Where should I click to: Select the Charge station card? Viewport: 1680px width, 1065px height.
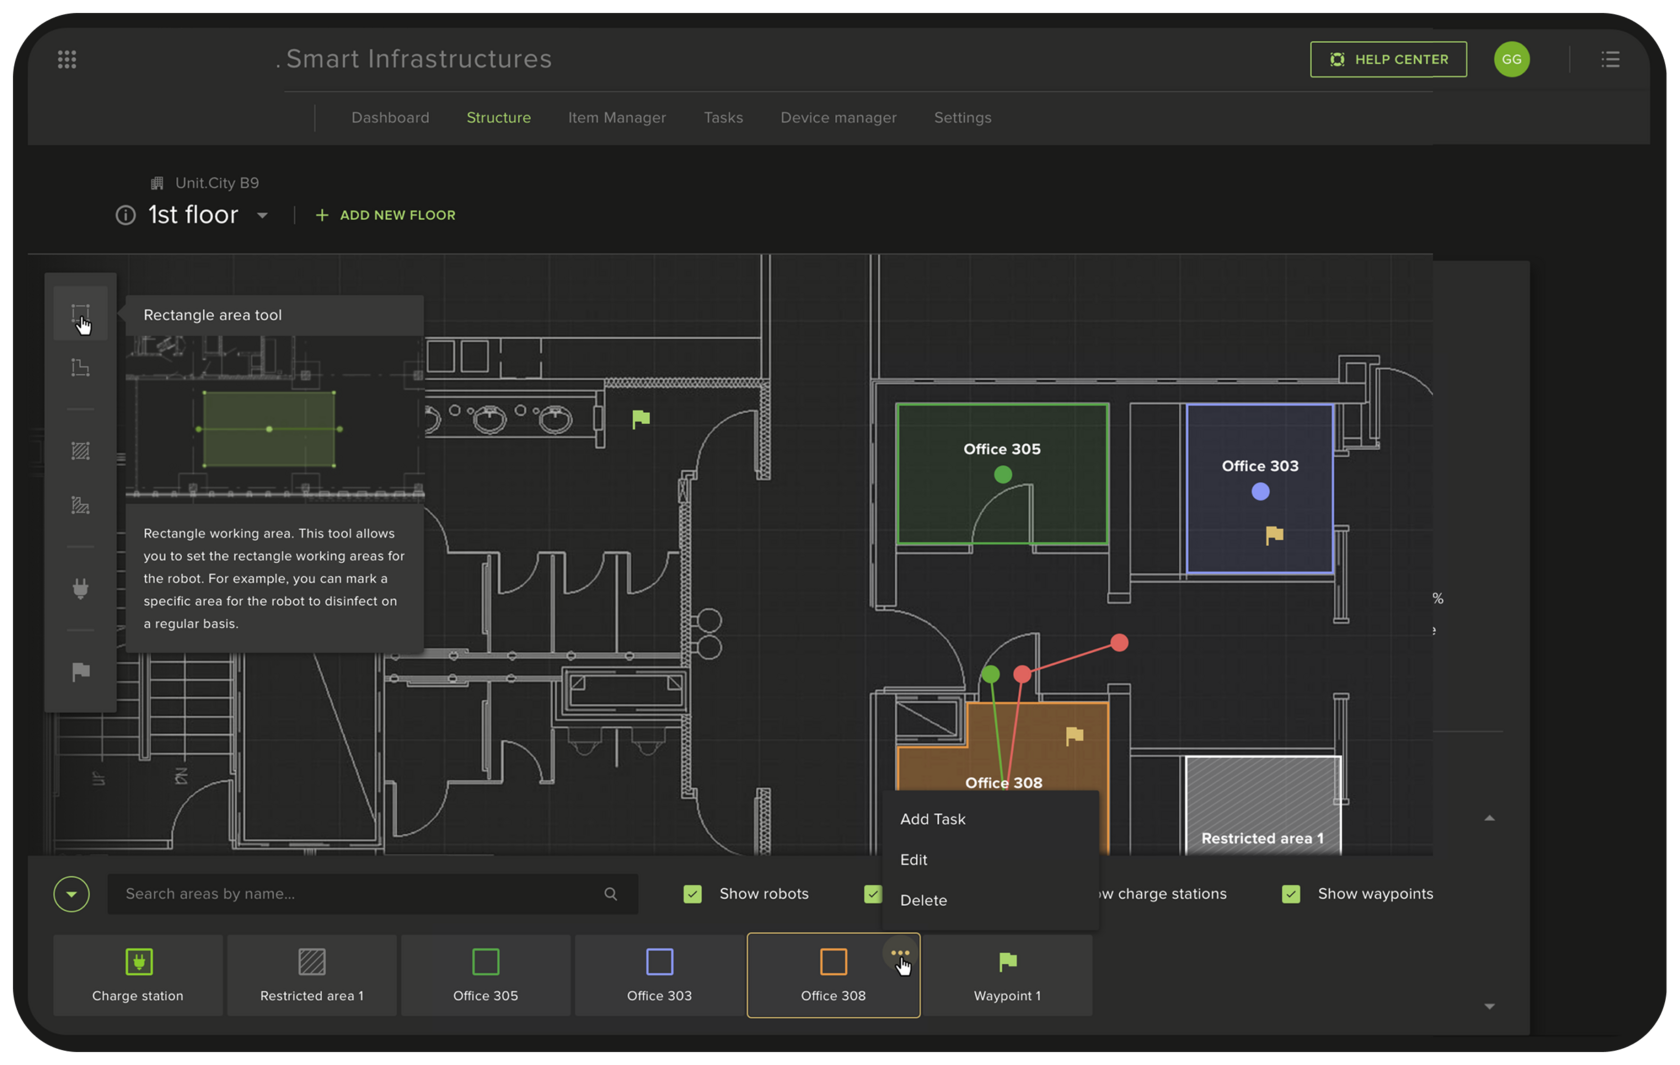pyautogui.click(x=138, y=976)
